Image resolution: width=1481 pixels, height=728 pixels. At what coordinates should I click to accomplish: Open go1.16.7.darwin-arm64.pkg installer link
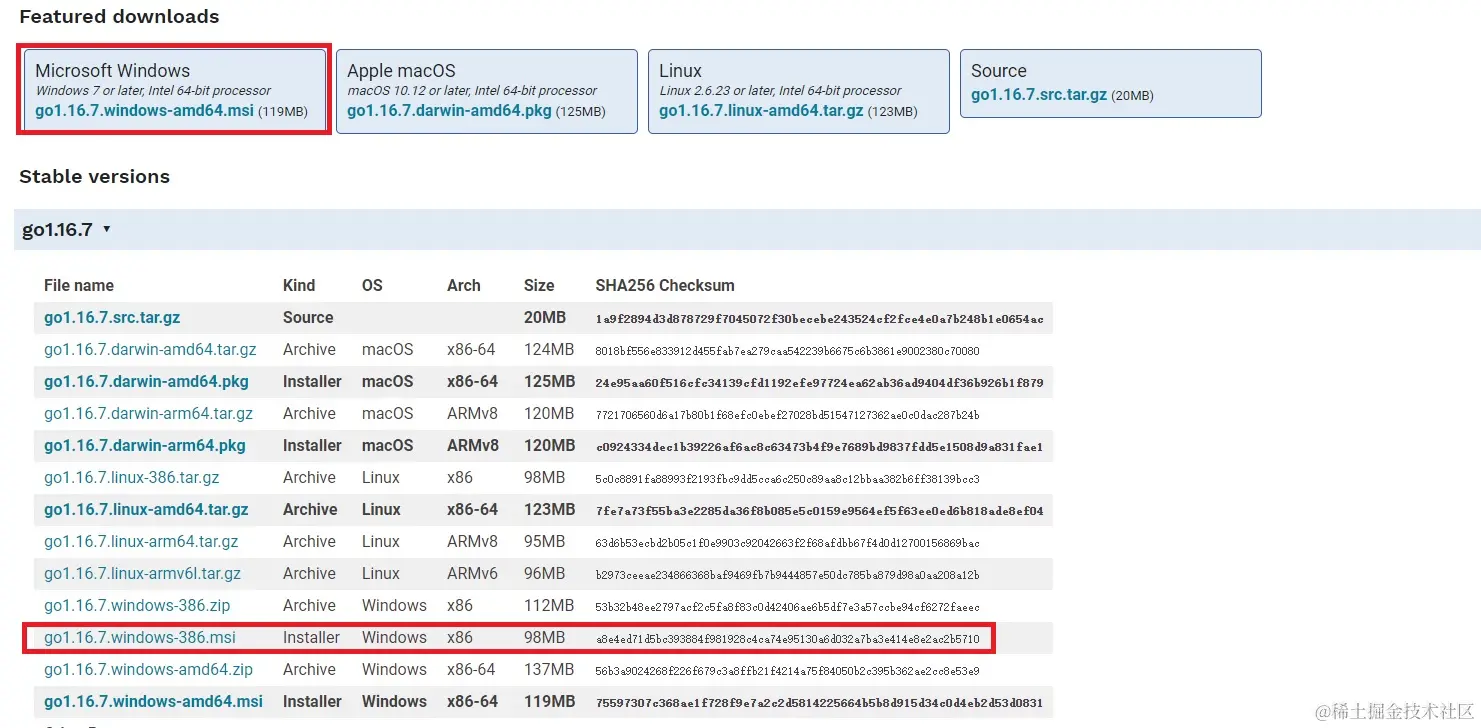pyautogui.click(x=145, y=445)
